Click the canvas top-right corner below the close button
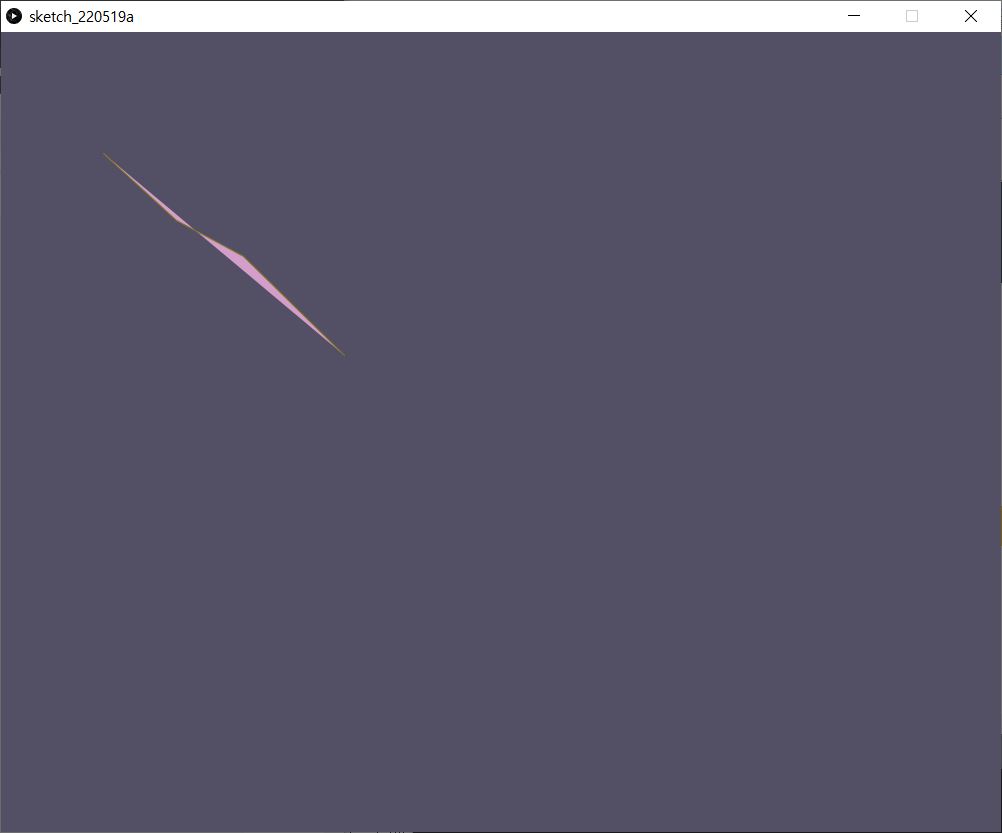Viewport: 1002px width, 833px height. [x=996, y=38]
